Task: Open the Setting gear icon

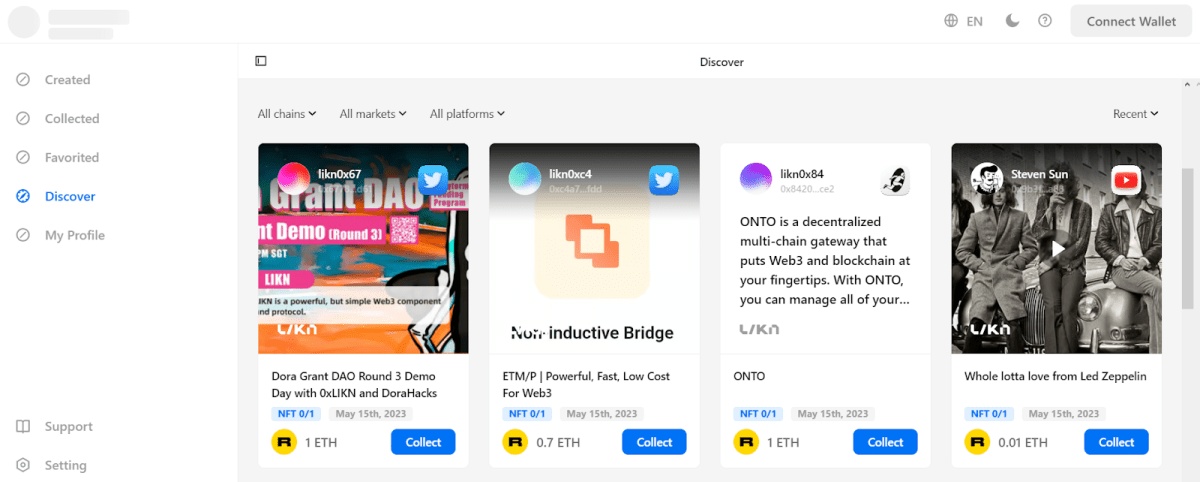Action: click(x=23, y=466)
